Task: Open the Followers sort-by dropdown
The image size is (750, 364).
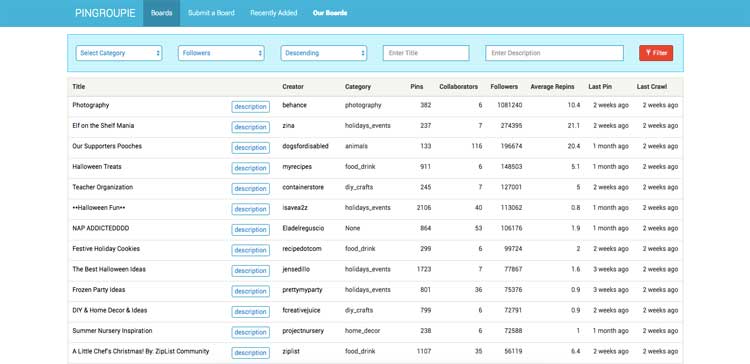Action: click(221, 53)
